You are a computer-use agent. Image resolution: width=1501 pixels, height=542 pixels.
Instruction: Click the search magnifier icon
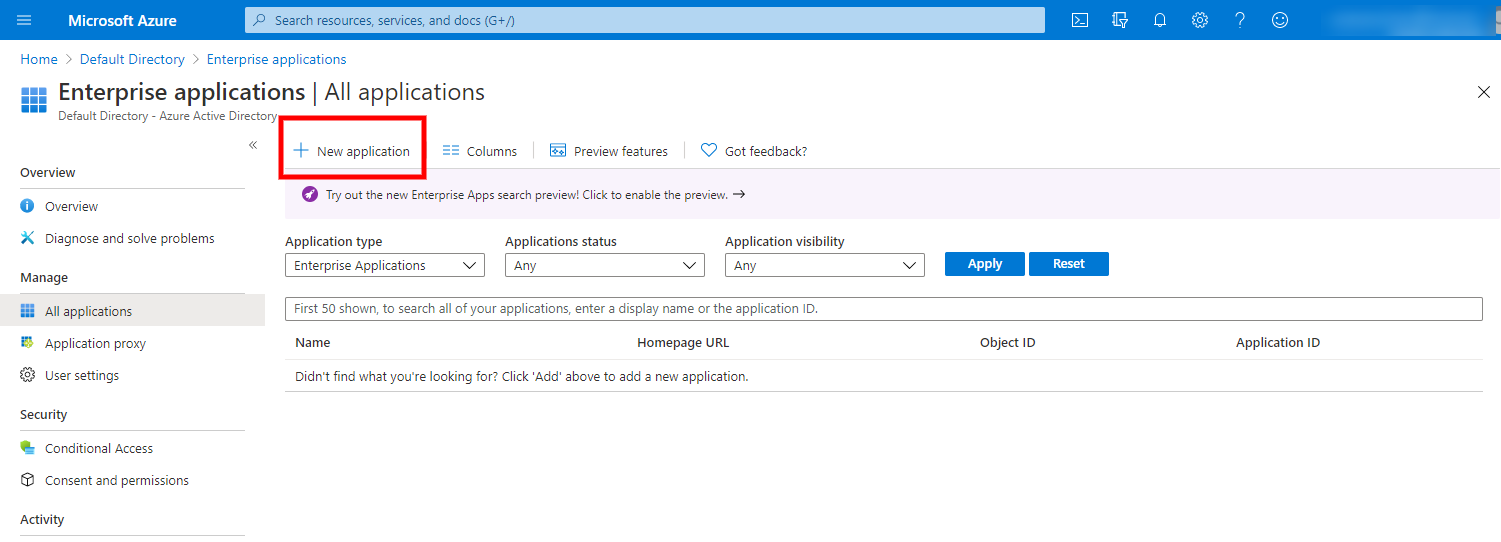pos(260,20)
